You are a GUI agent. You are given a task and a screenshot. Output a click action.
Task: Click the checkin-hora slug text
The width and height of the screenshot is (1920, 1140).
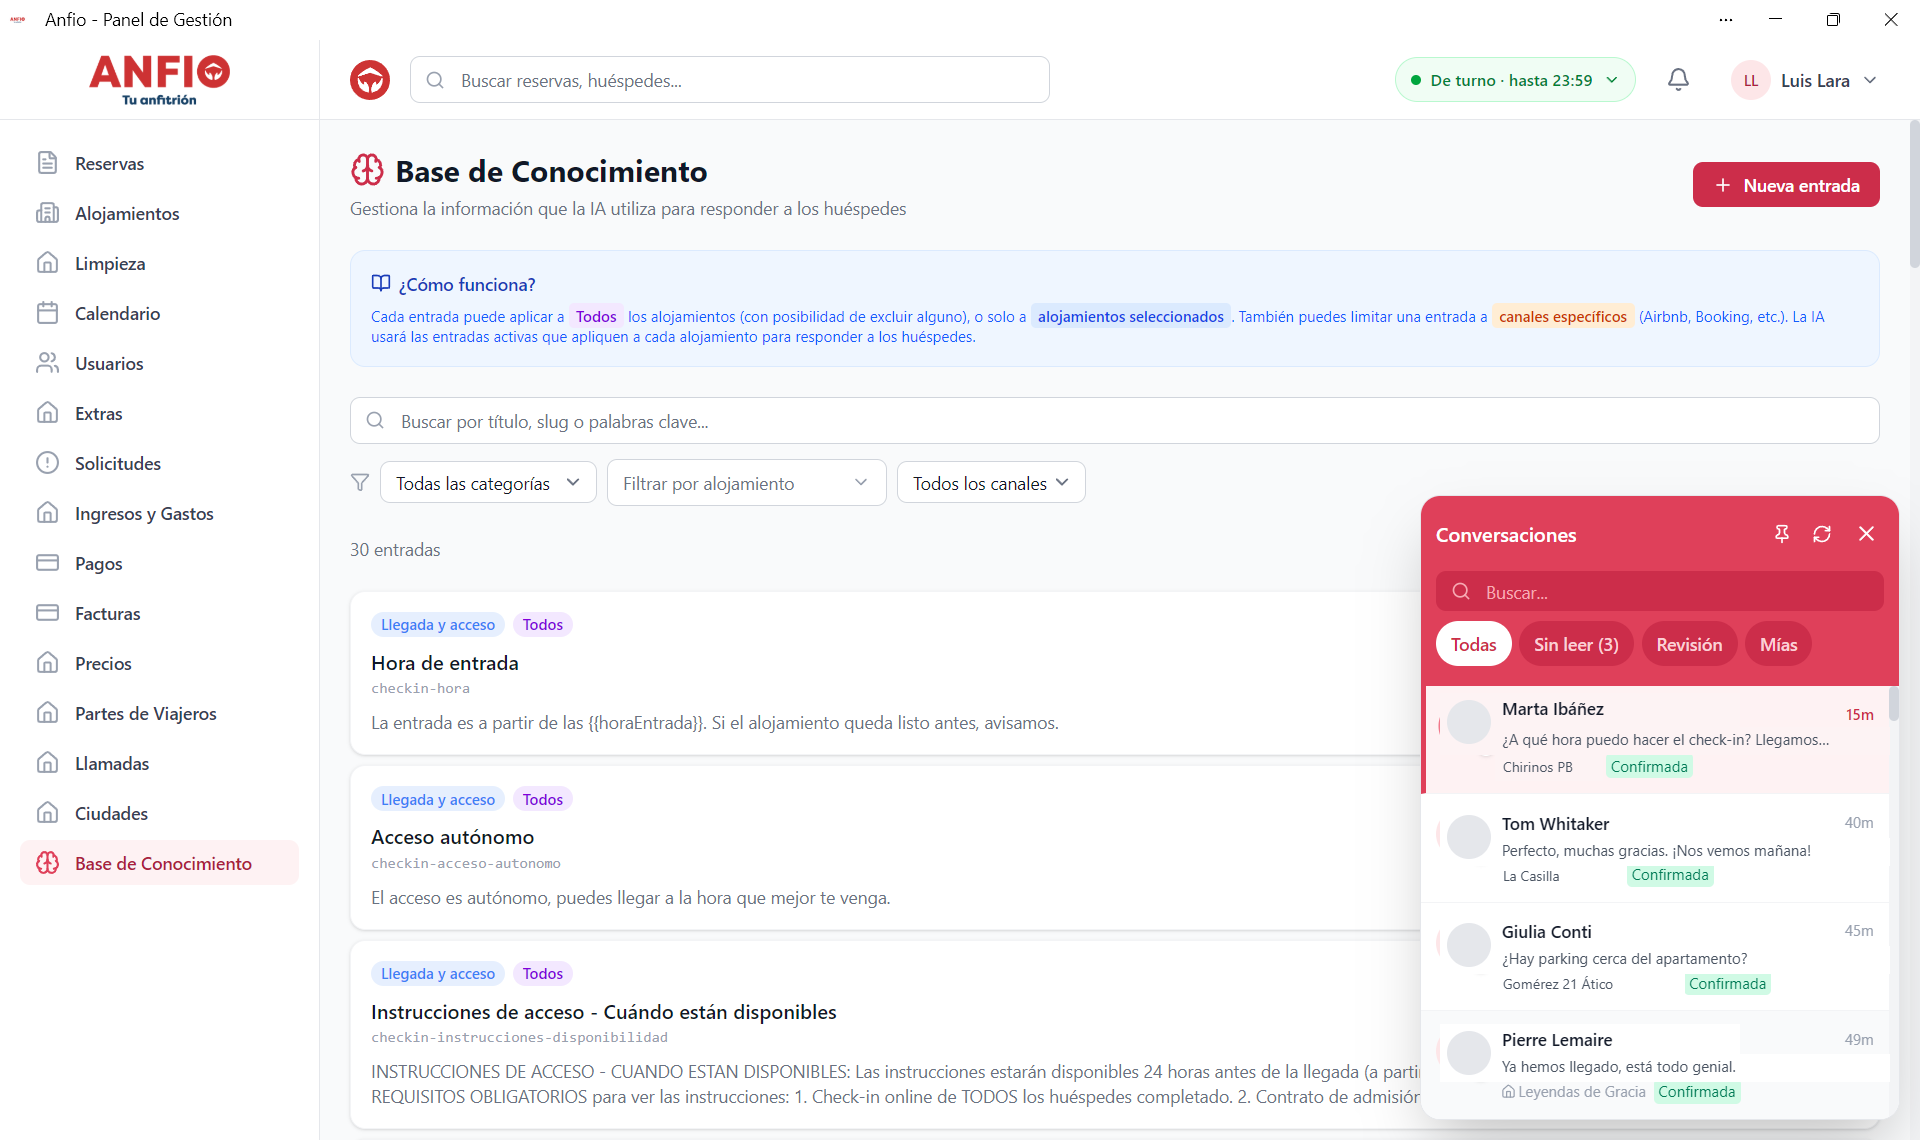tap(420, 688)
